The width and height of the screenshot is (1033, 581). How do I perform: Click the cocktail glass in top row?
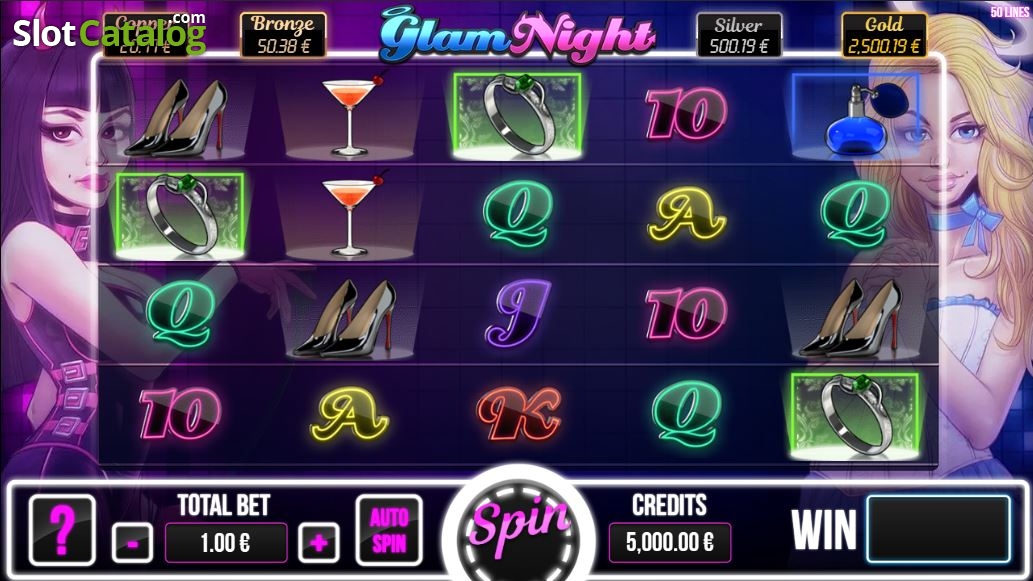(349, 117)
